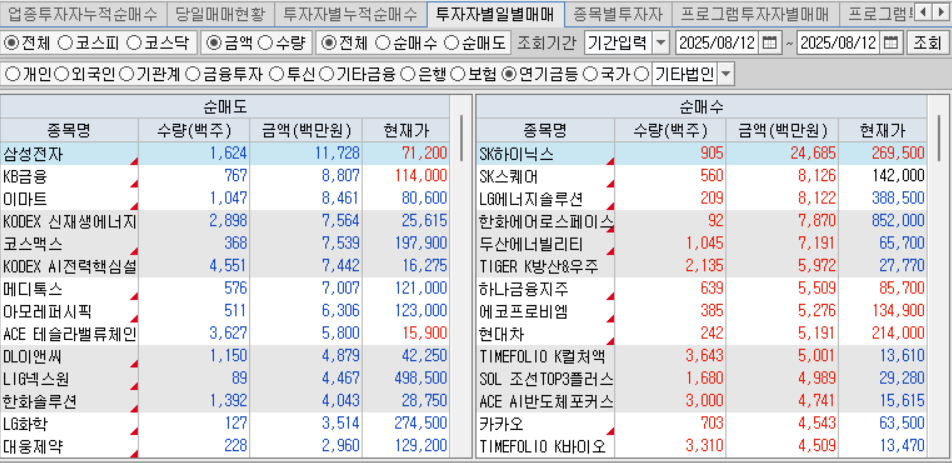Select the KB금융 row
The height and width of the screenshot is (463, 952).
[225, 176]
